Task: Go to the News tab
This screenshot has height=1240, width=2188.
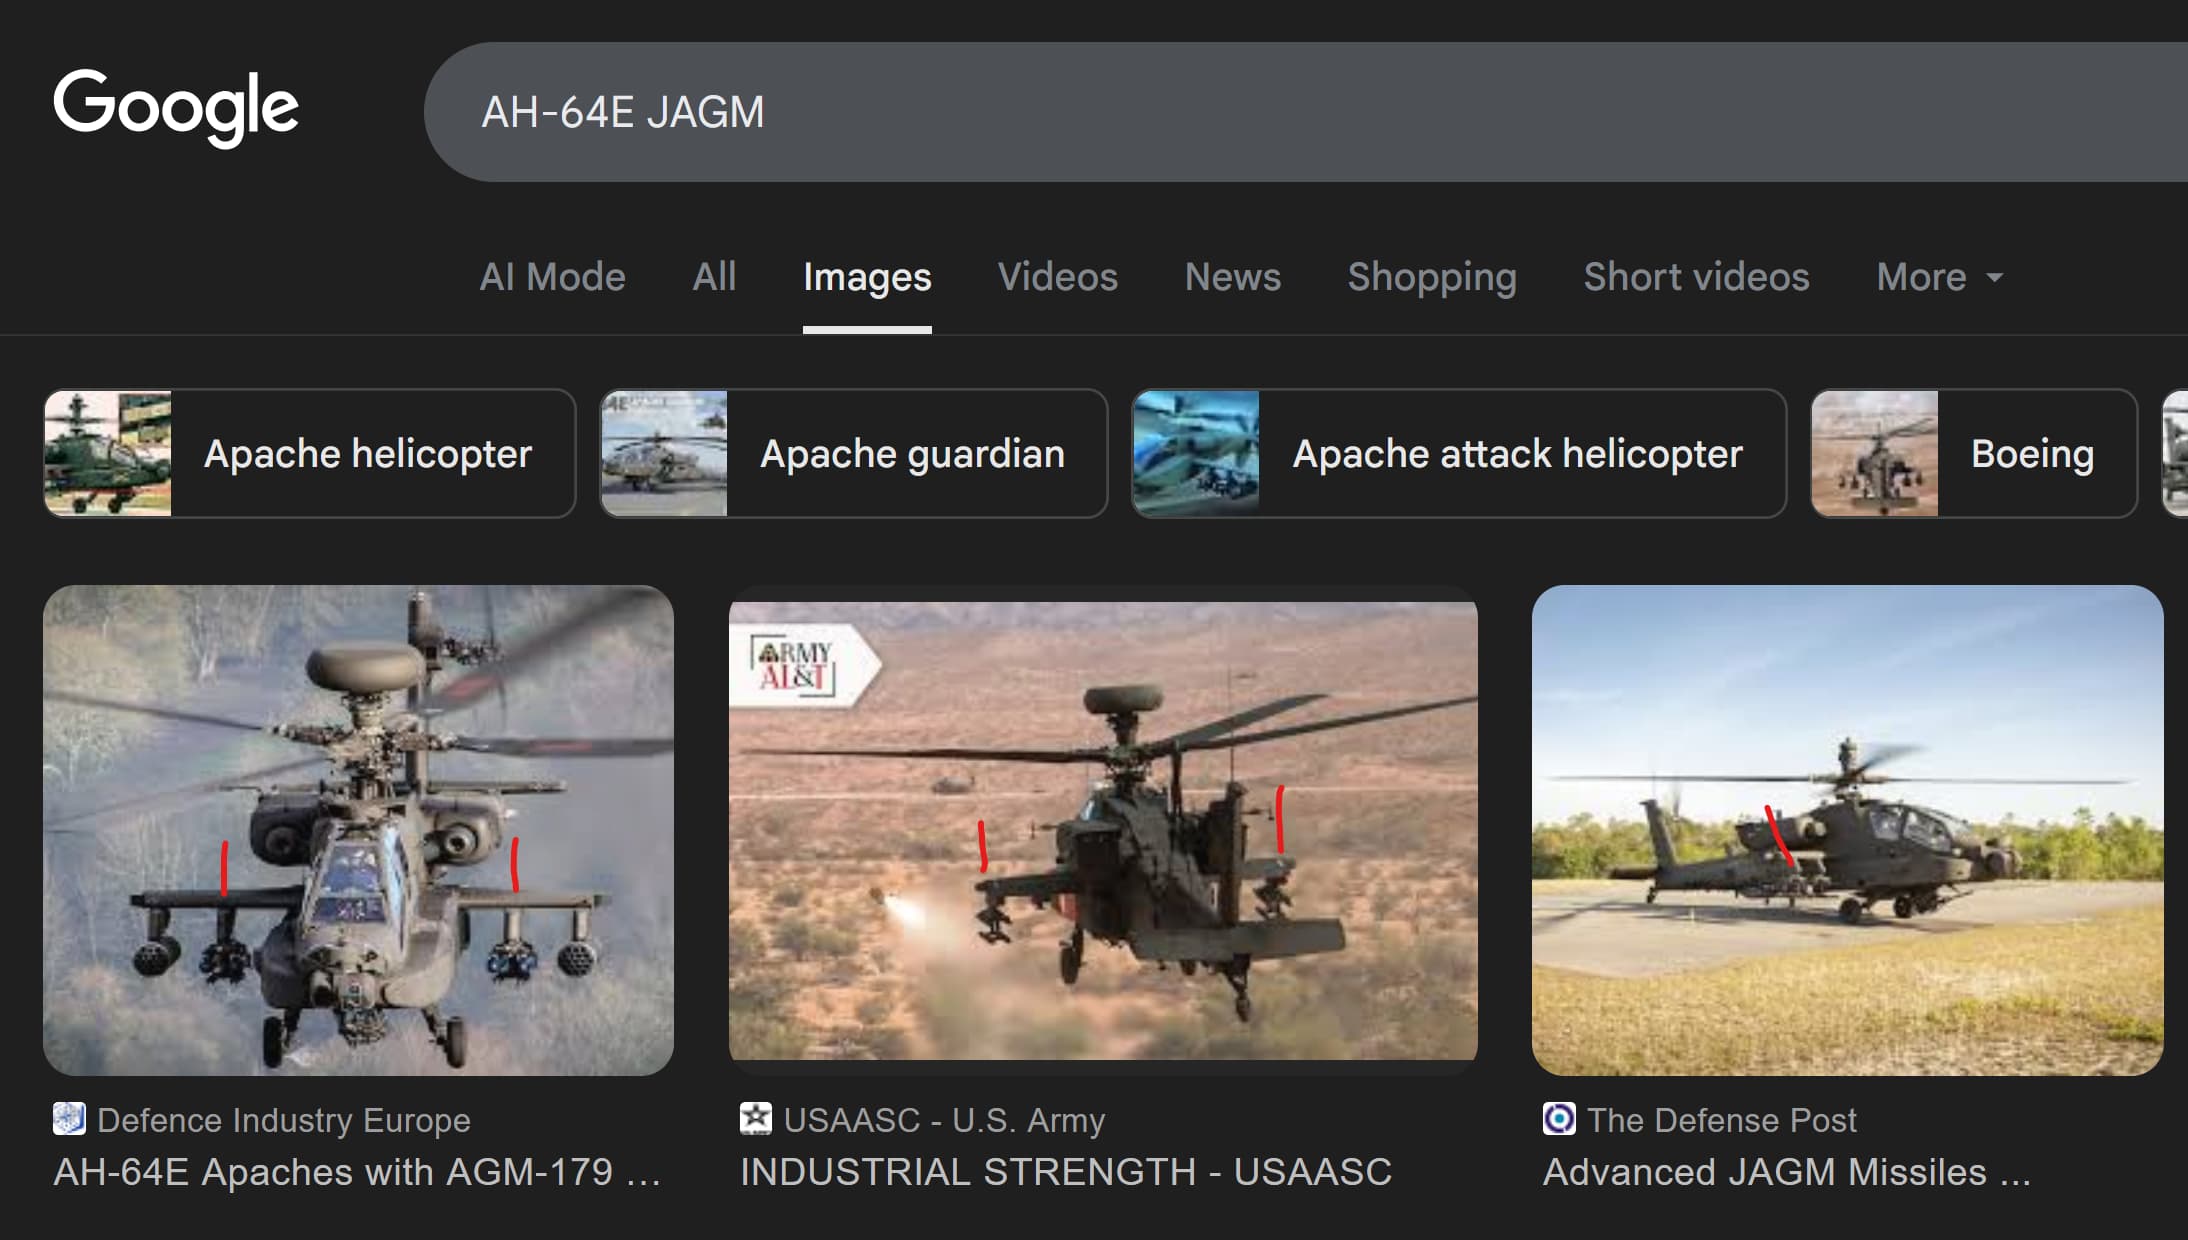Action: [x=1232, y=277]
